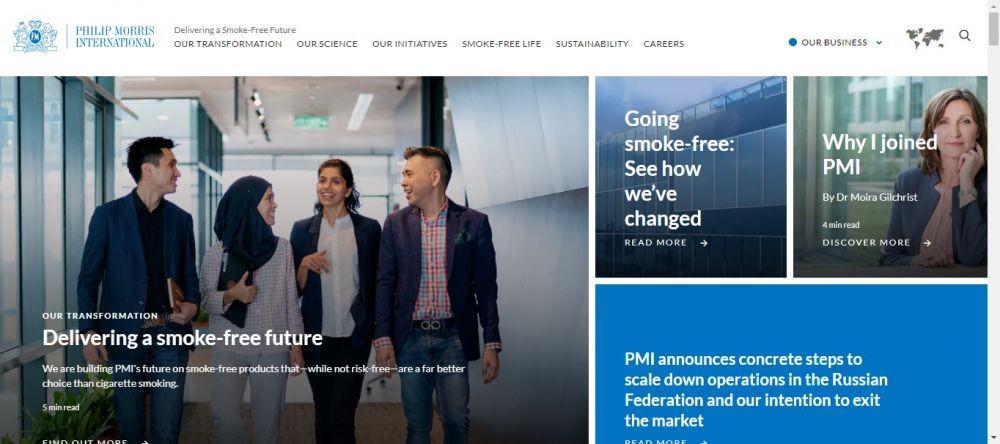Navigate to the SUSTAINABILITY section

coord(592,44)
